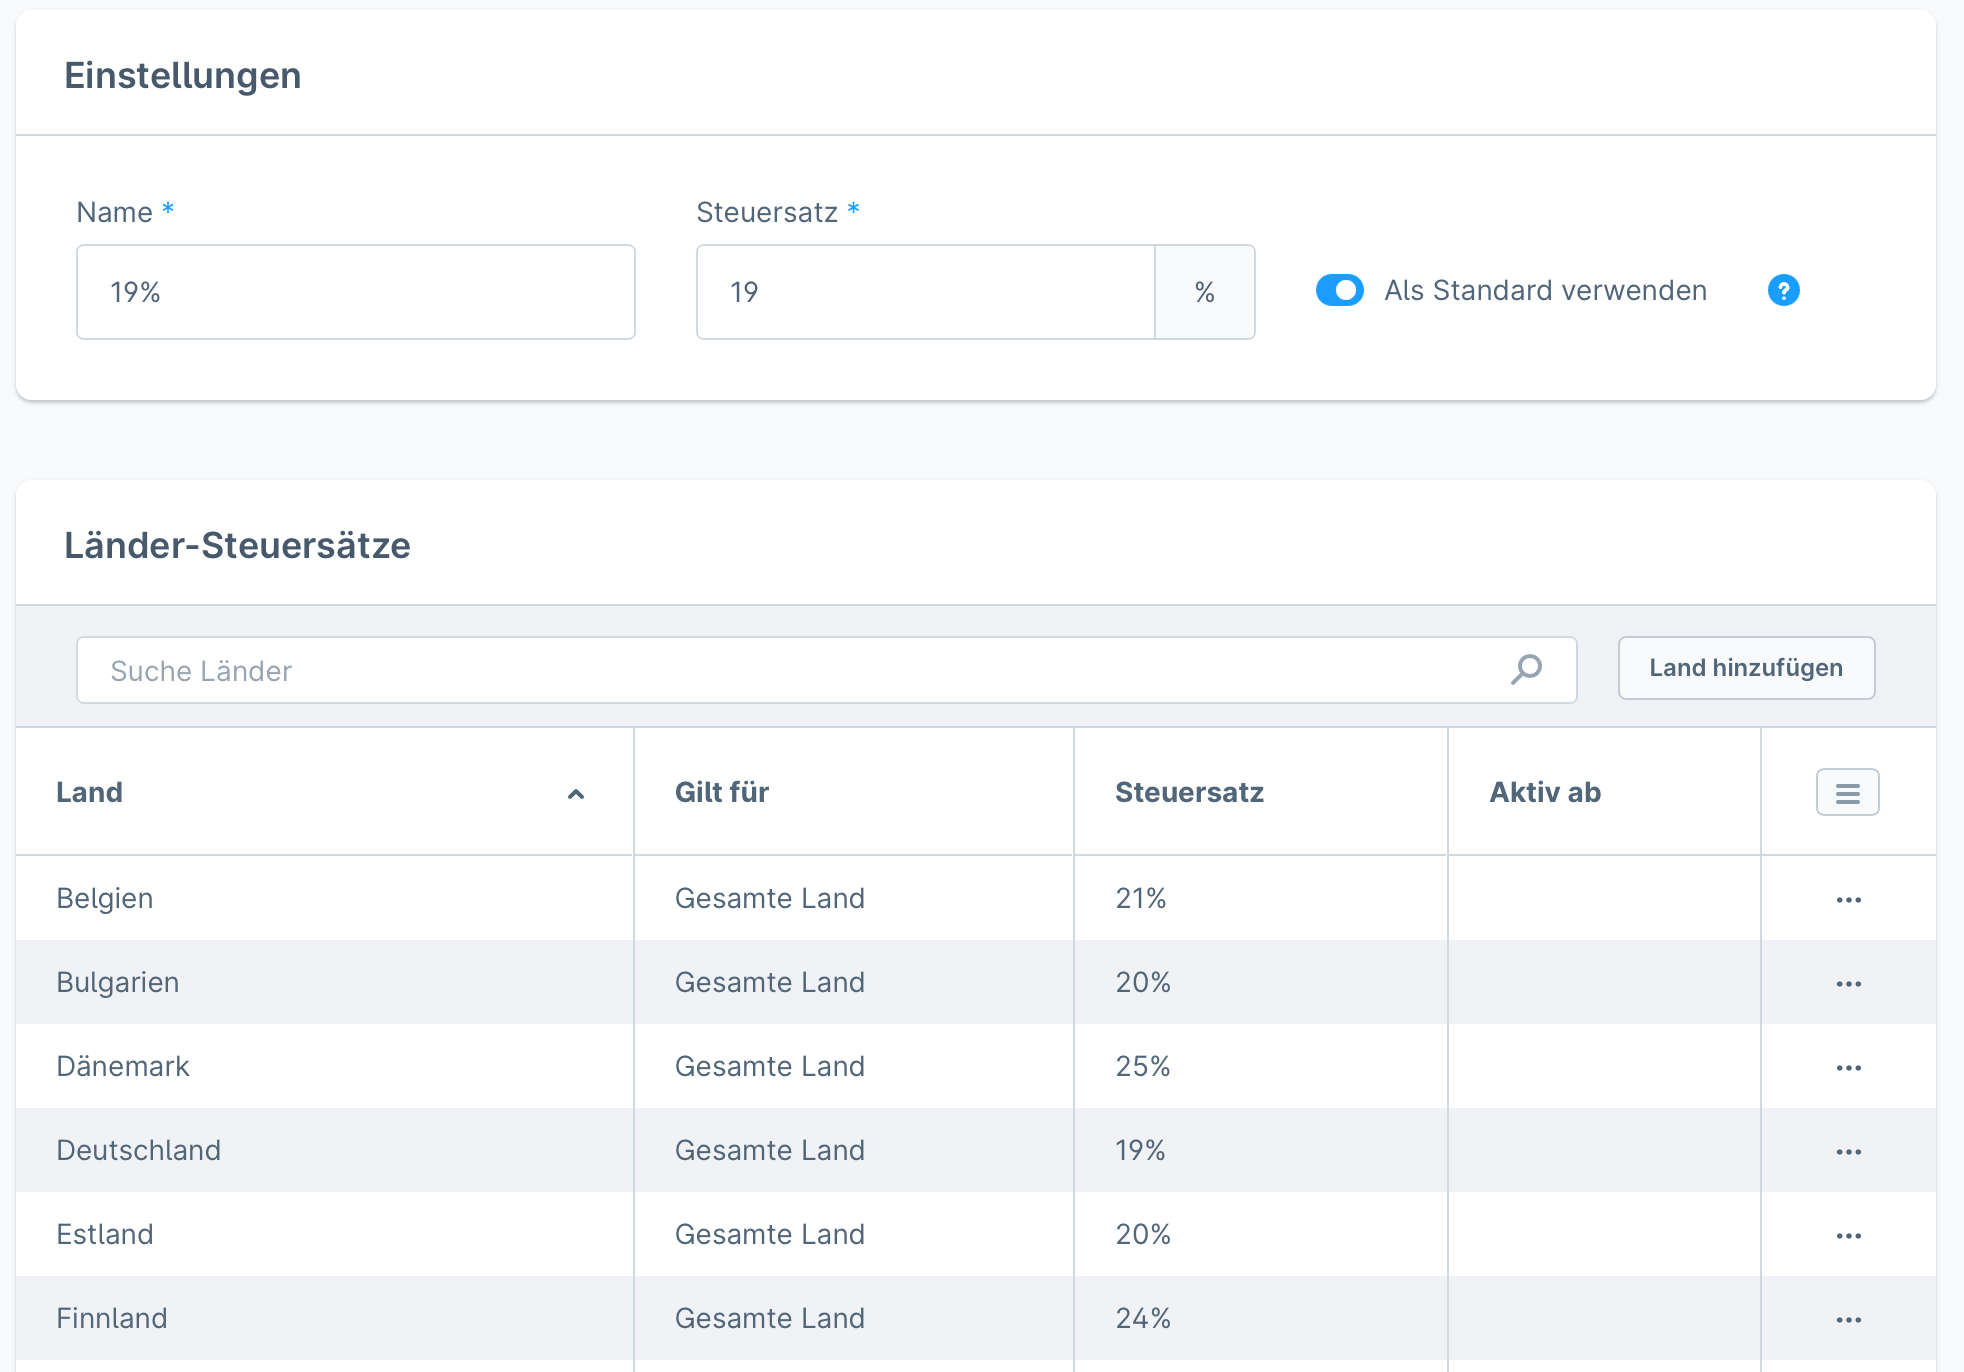
Task: Click the search magnifier icon
Action: tap(1526, 669)
